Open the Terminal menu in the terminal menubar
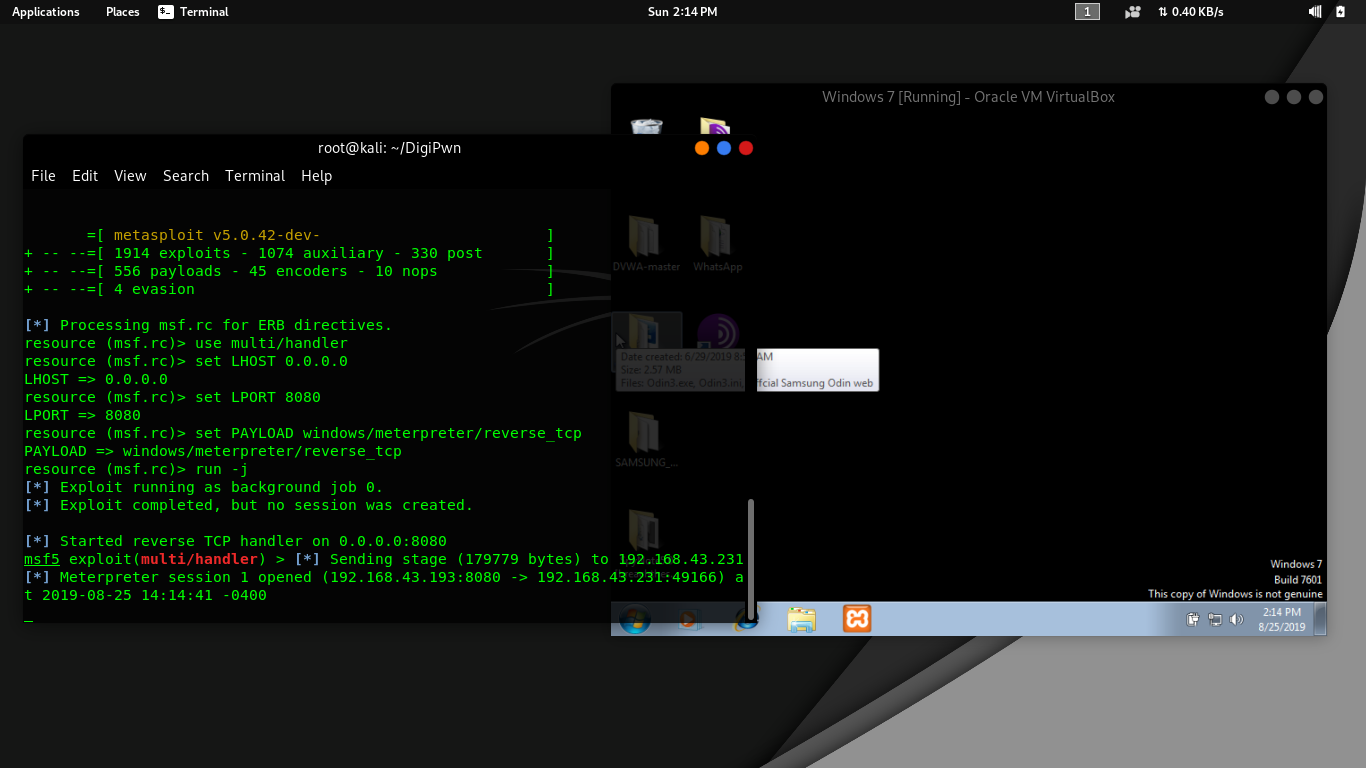Viewport: 1366px width, 768px height. [255, 176]
